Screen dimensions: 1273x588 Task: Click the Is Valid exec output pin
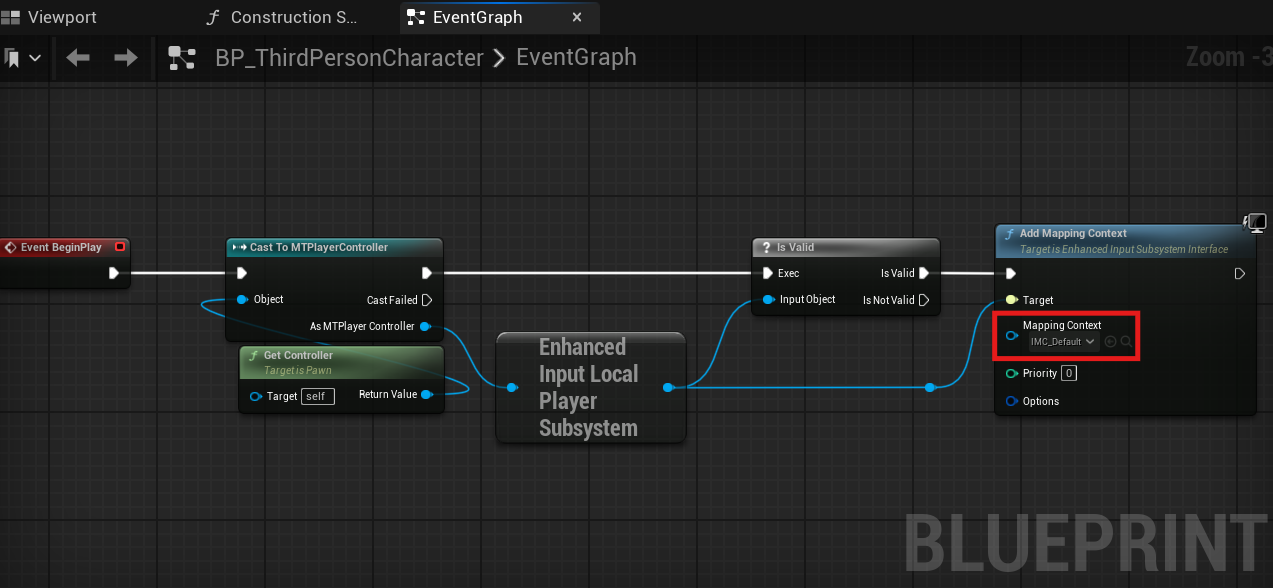923,273
